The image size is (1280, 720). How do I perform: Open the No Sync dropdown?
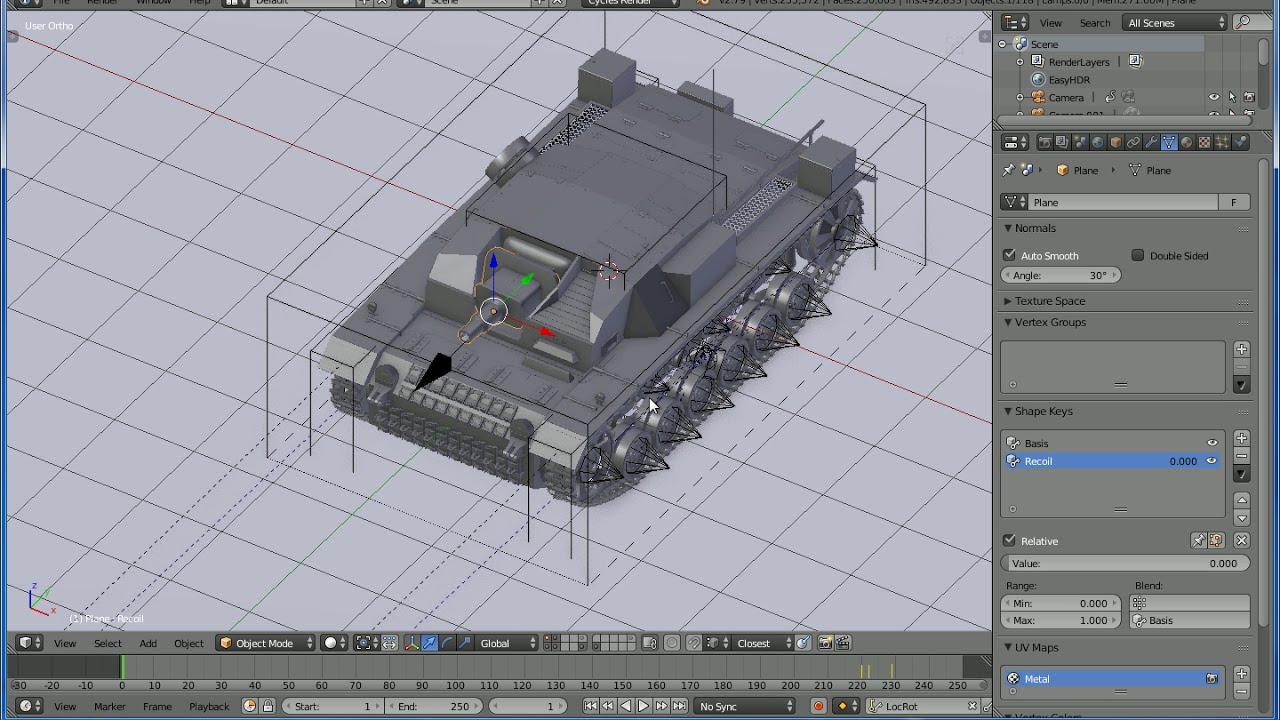[x=745, y=706]
